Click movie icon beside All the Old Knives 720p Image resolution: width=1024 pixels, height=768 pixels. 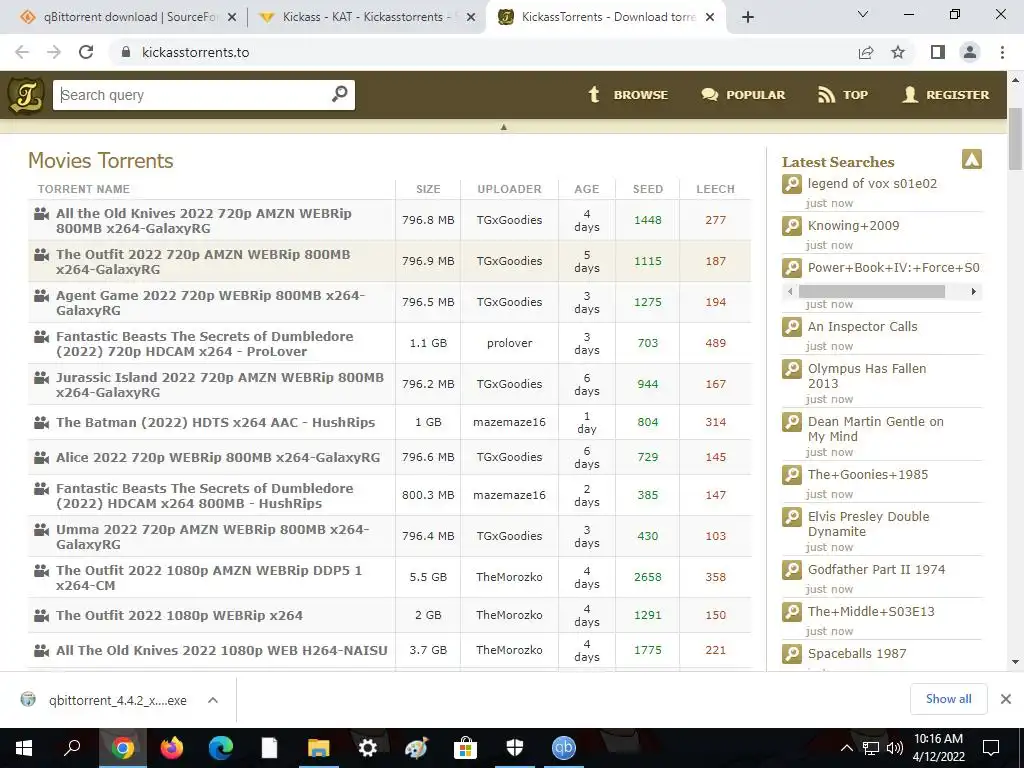click(x=42, y=214)
